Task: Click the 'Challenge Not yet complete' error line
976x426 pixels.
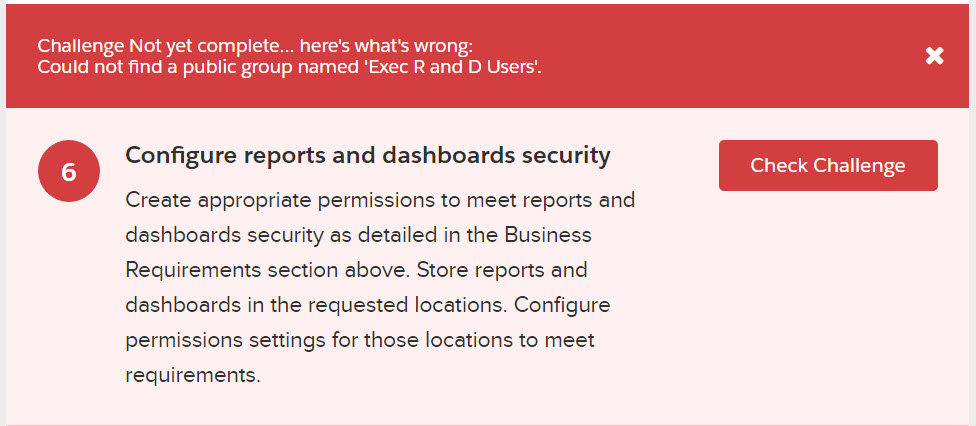Action: tap(268, 47)
